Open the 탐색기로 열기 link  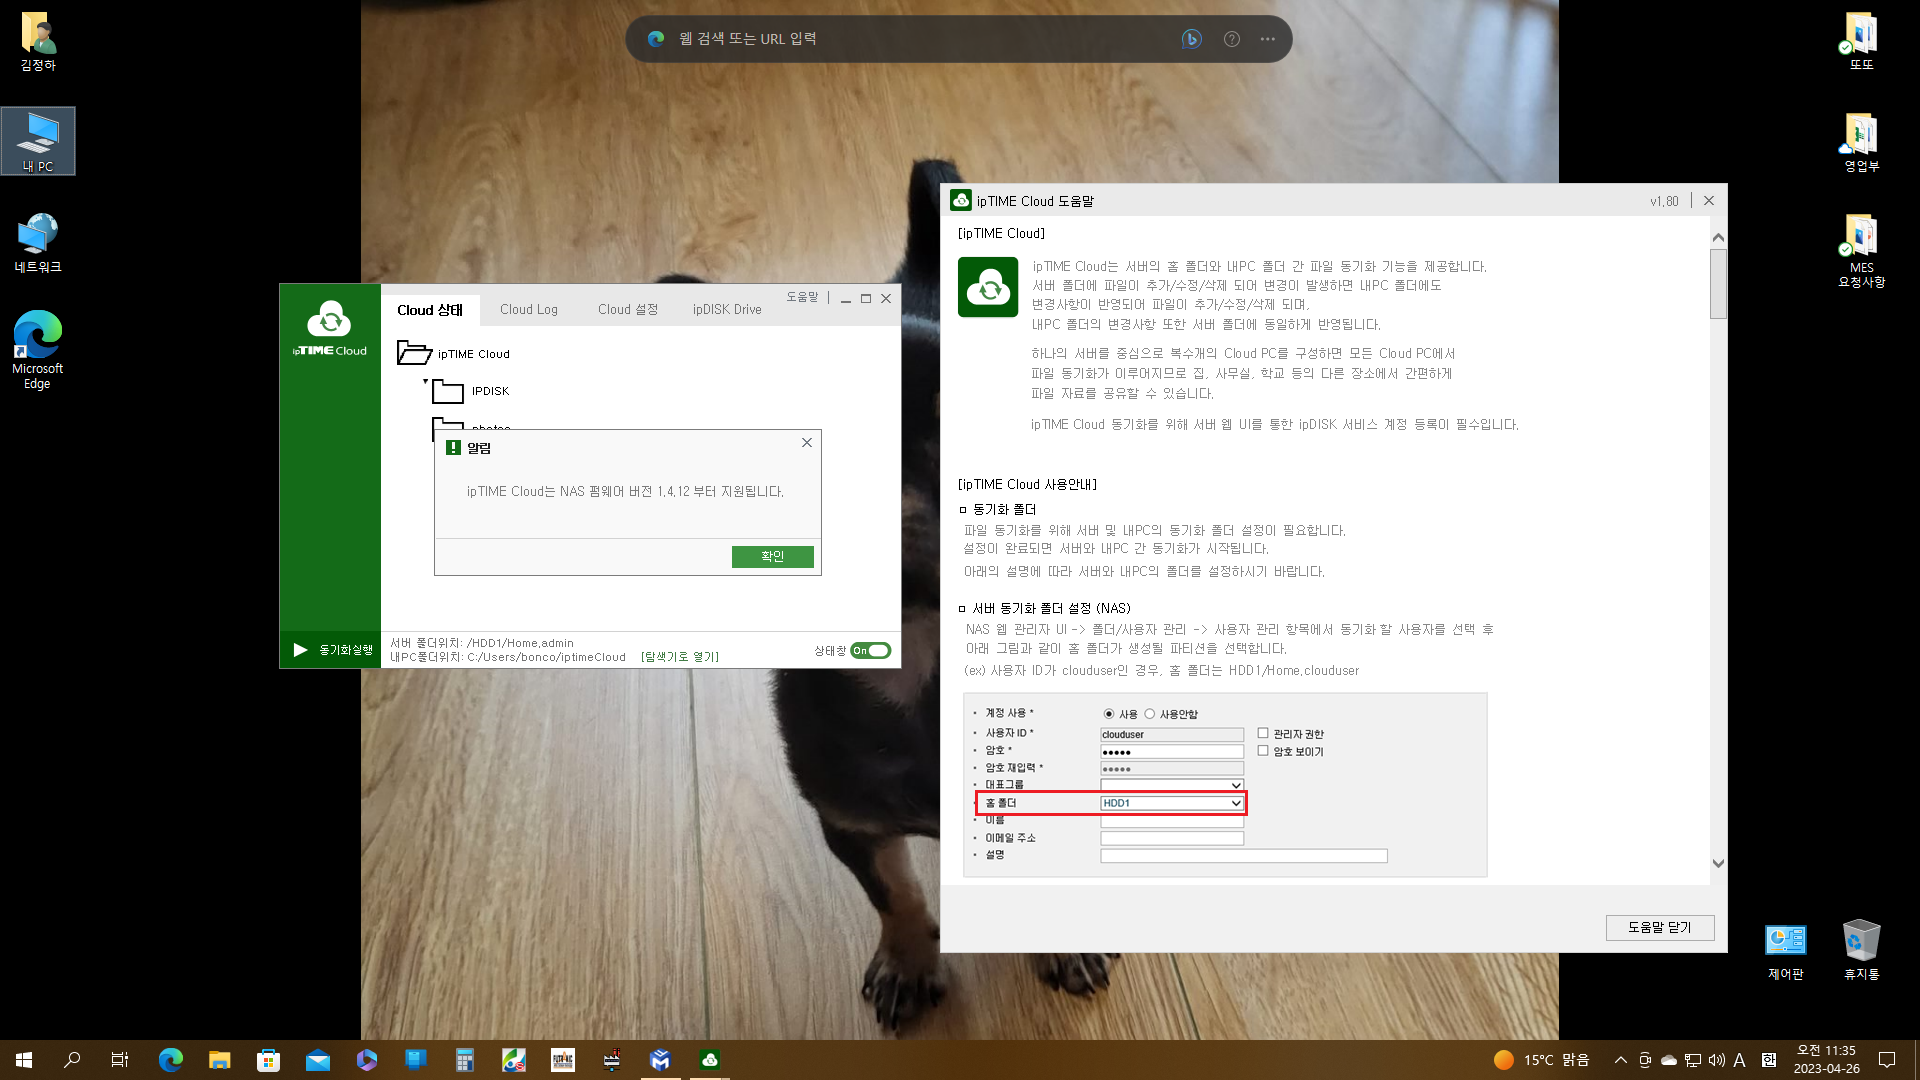[680, 657]
